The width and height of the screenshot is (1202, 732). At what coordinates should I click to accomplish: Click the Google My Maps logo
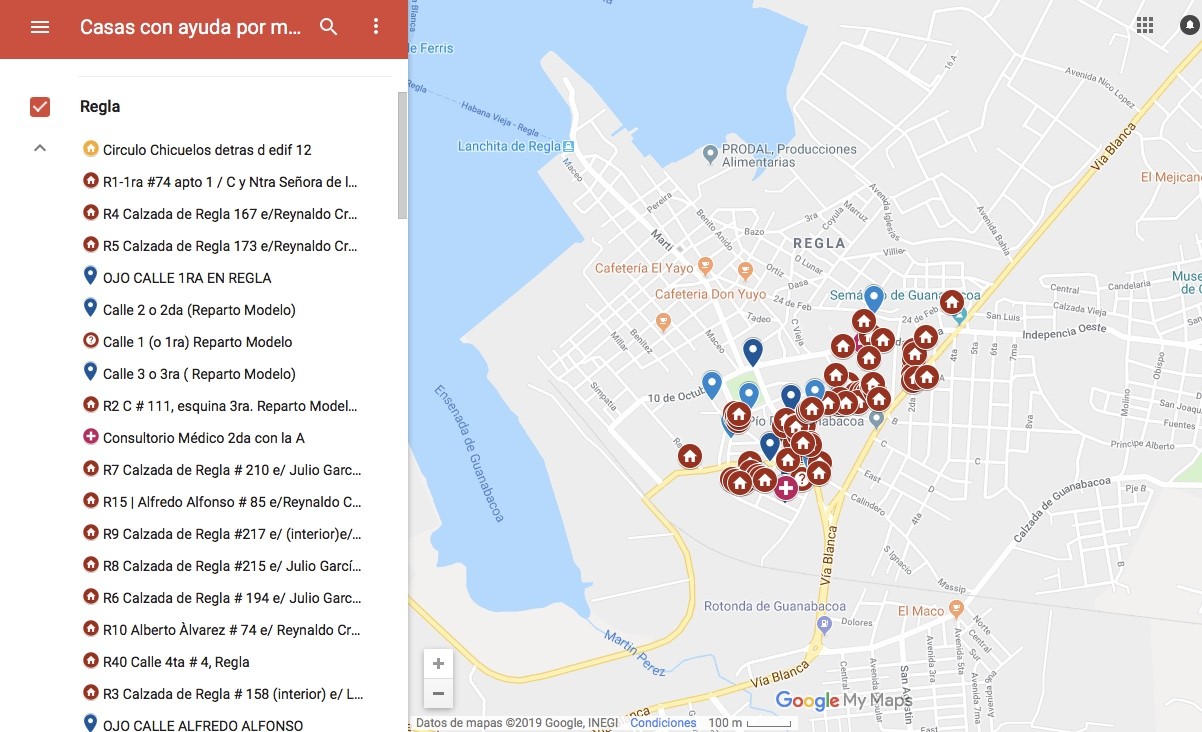[844, 701]
